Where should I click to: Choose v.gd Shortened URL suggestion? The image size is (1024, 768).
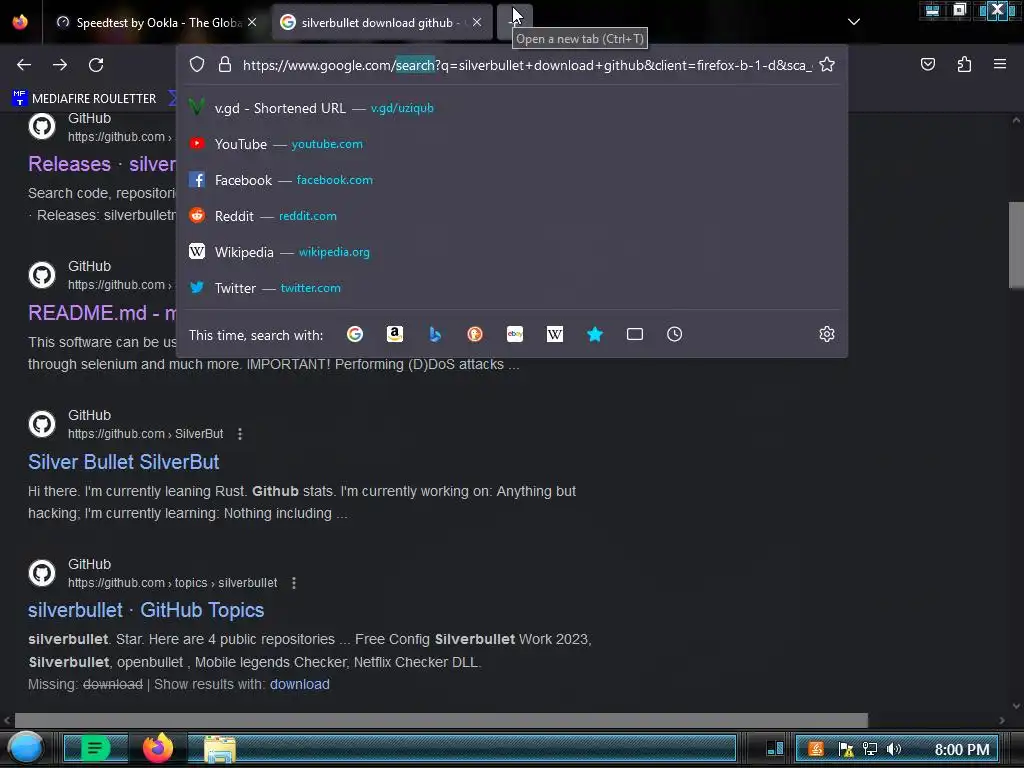[512, 108]
